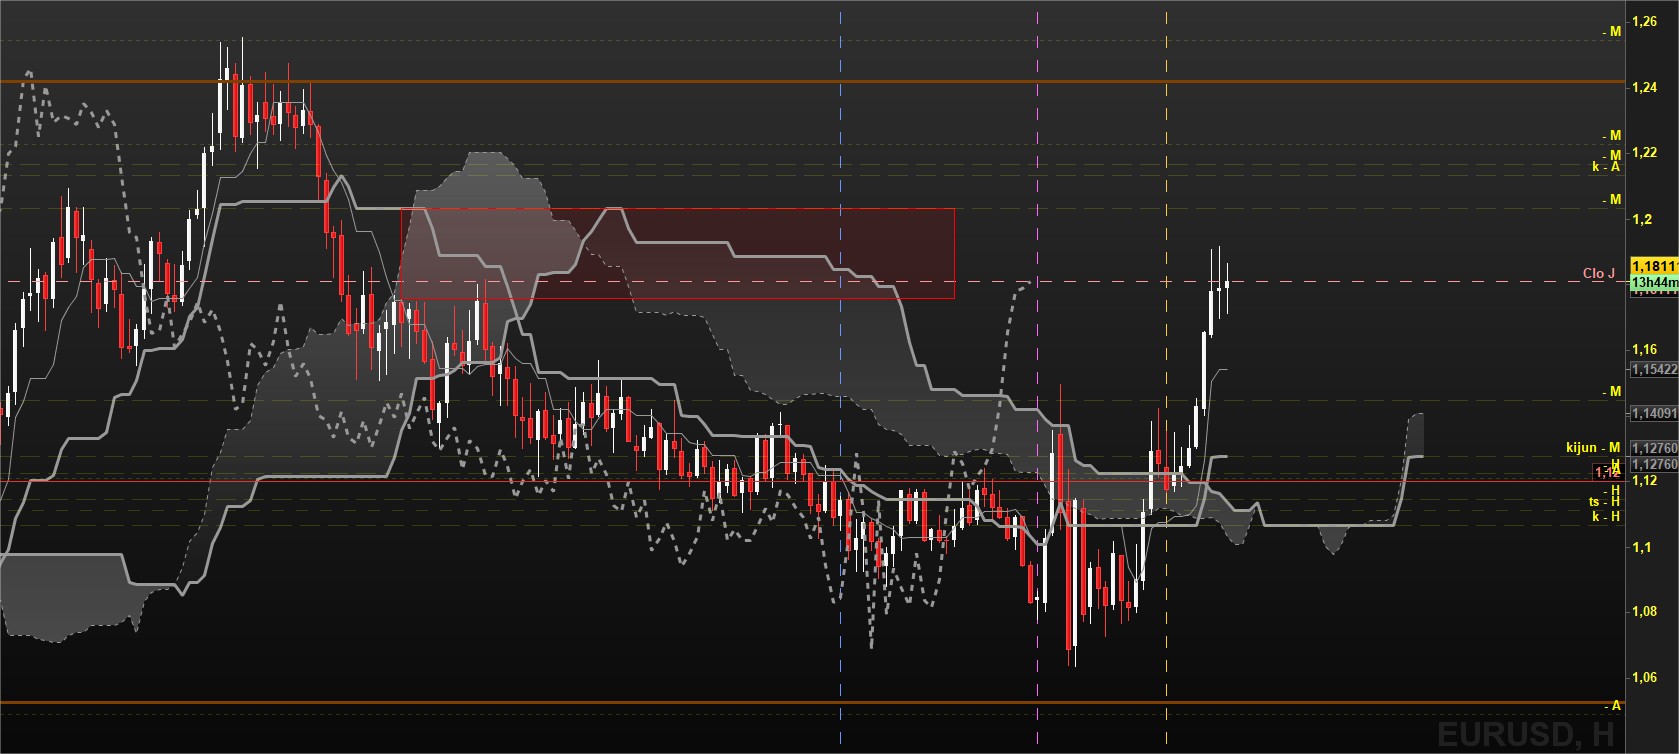Click the 1,26 price axis label

coord(1644,21)
